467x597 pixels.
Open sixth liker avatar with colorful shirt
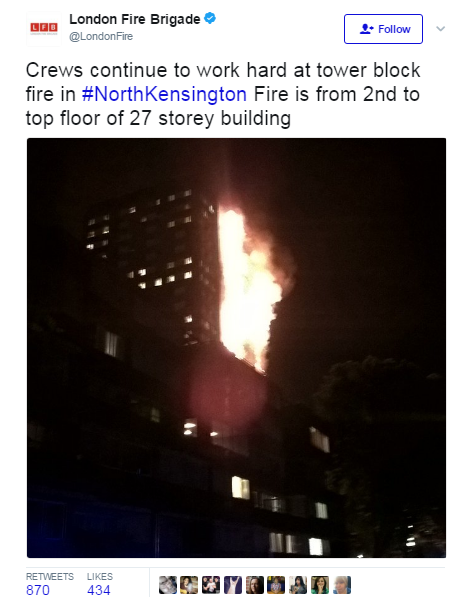click(276, 585)
